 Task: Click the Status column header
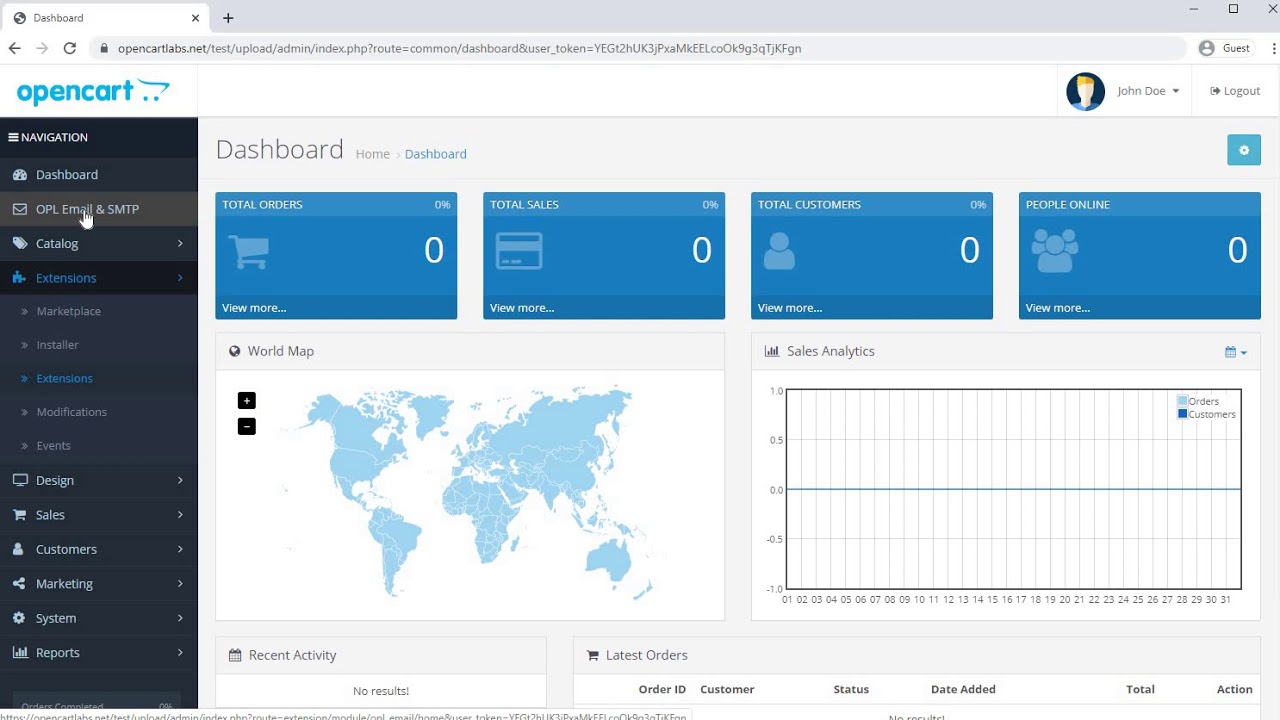pyautogui.click(x=851, y=689)
